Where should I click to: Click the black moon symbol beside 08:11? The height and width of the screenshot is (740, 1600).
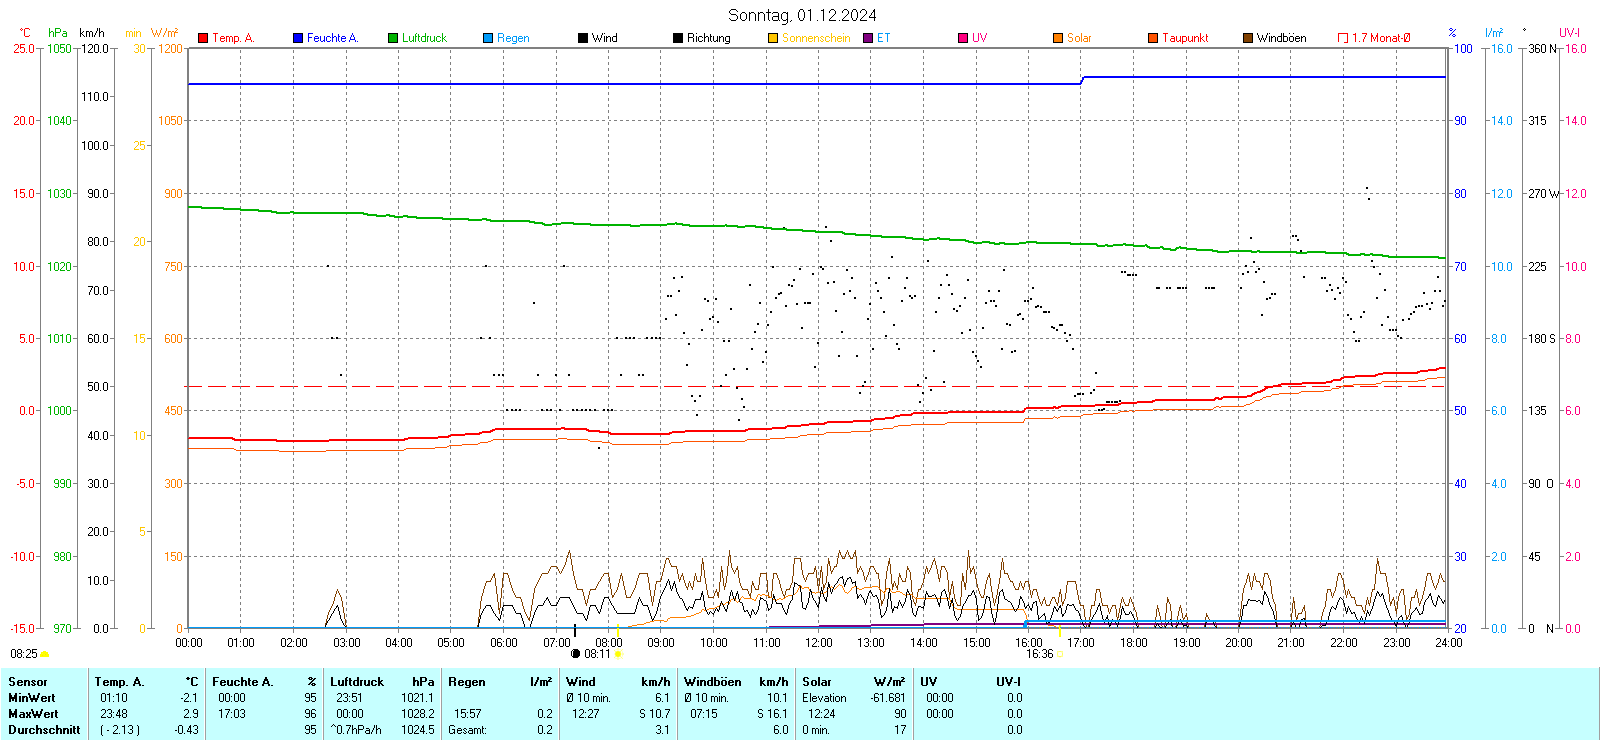[575, 654]
